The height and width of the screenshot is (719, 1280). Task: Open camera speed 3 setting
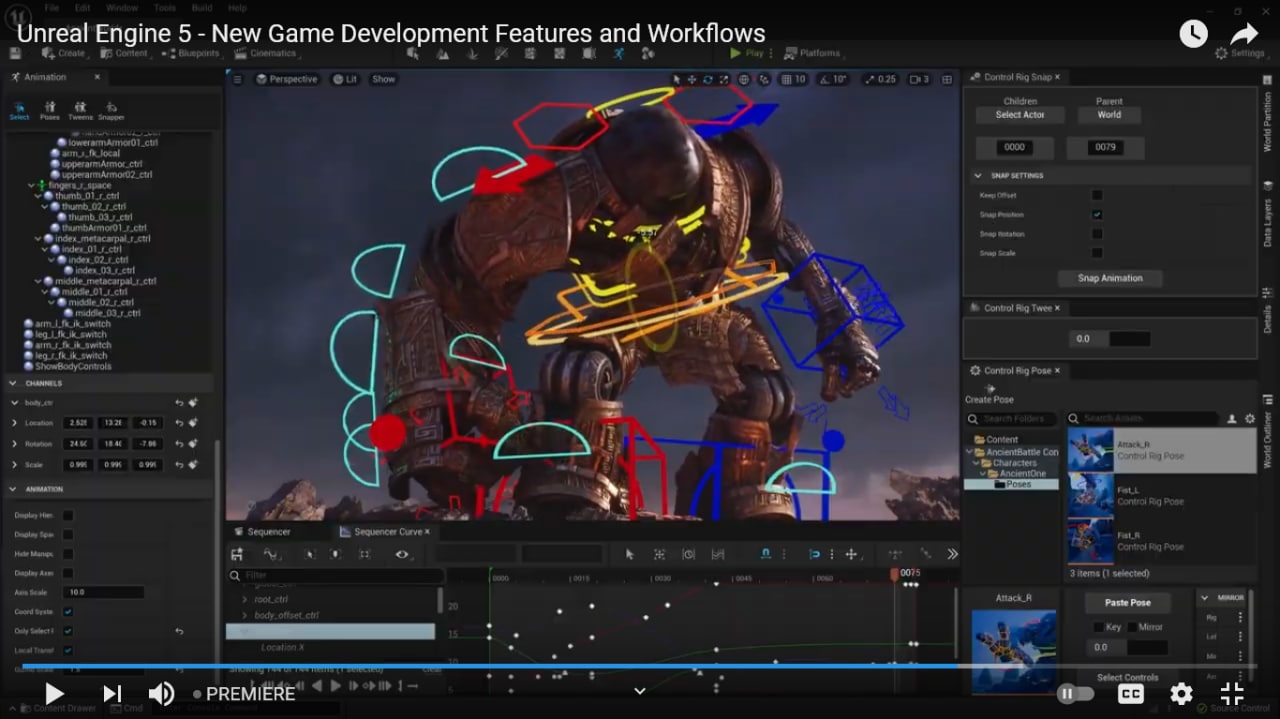pyautogui.click(x=919, y=79)
